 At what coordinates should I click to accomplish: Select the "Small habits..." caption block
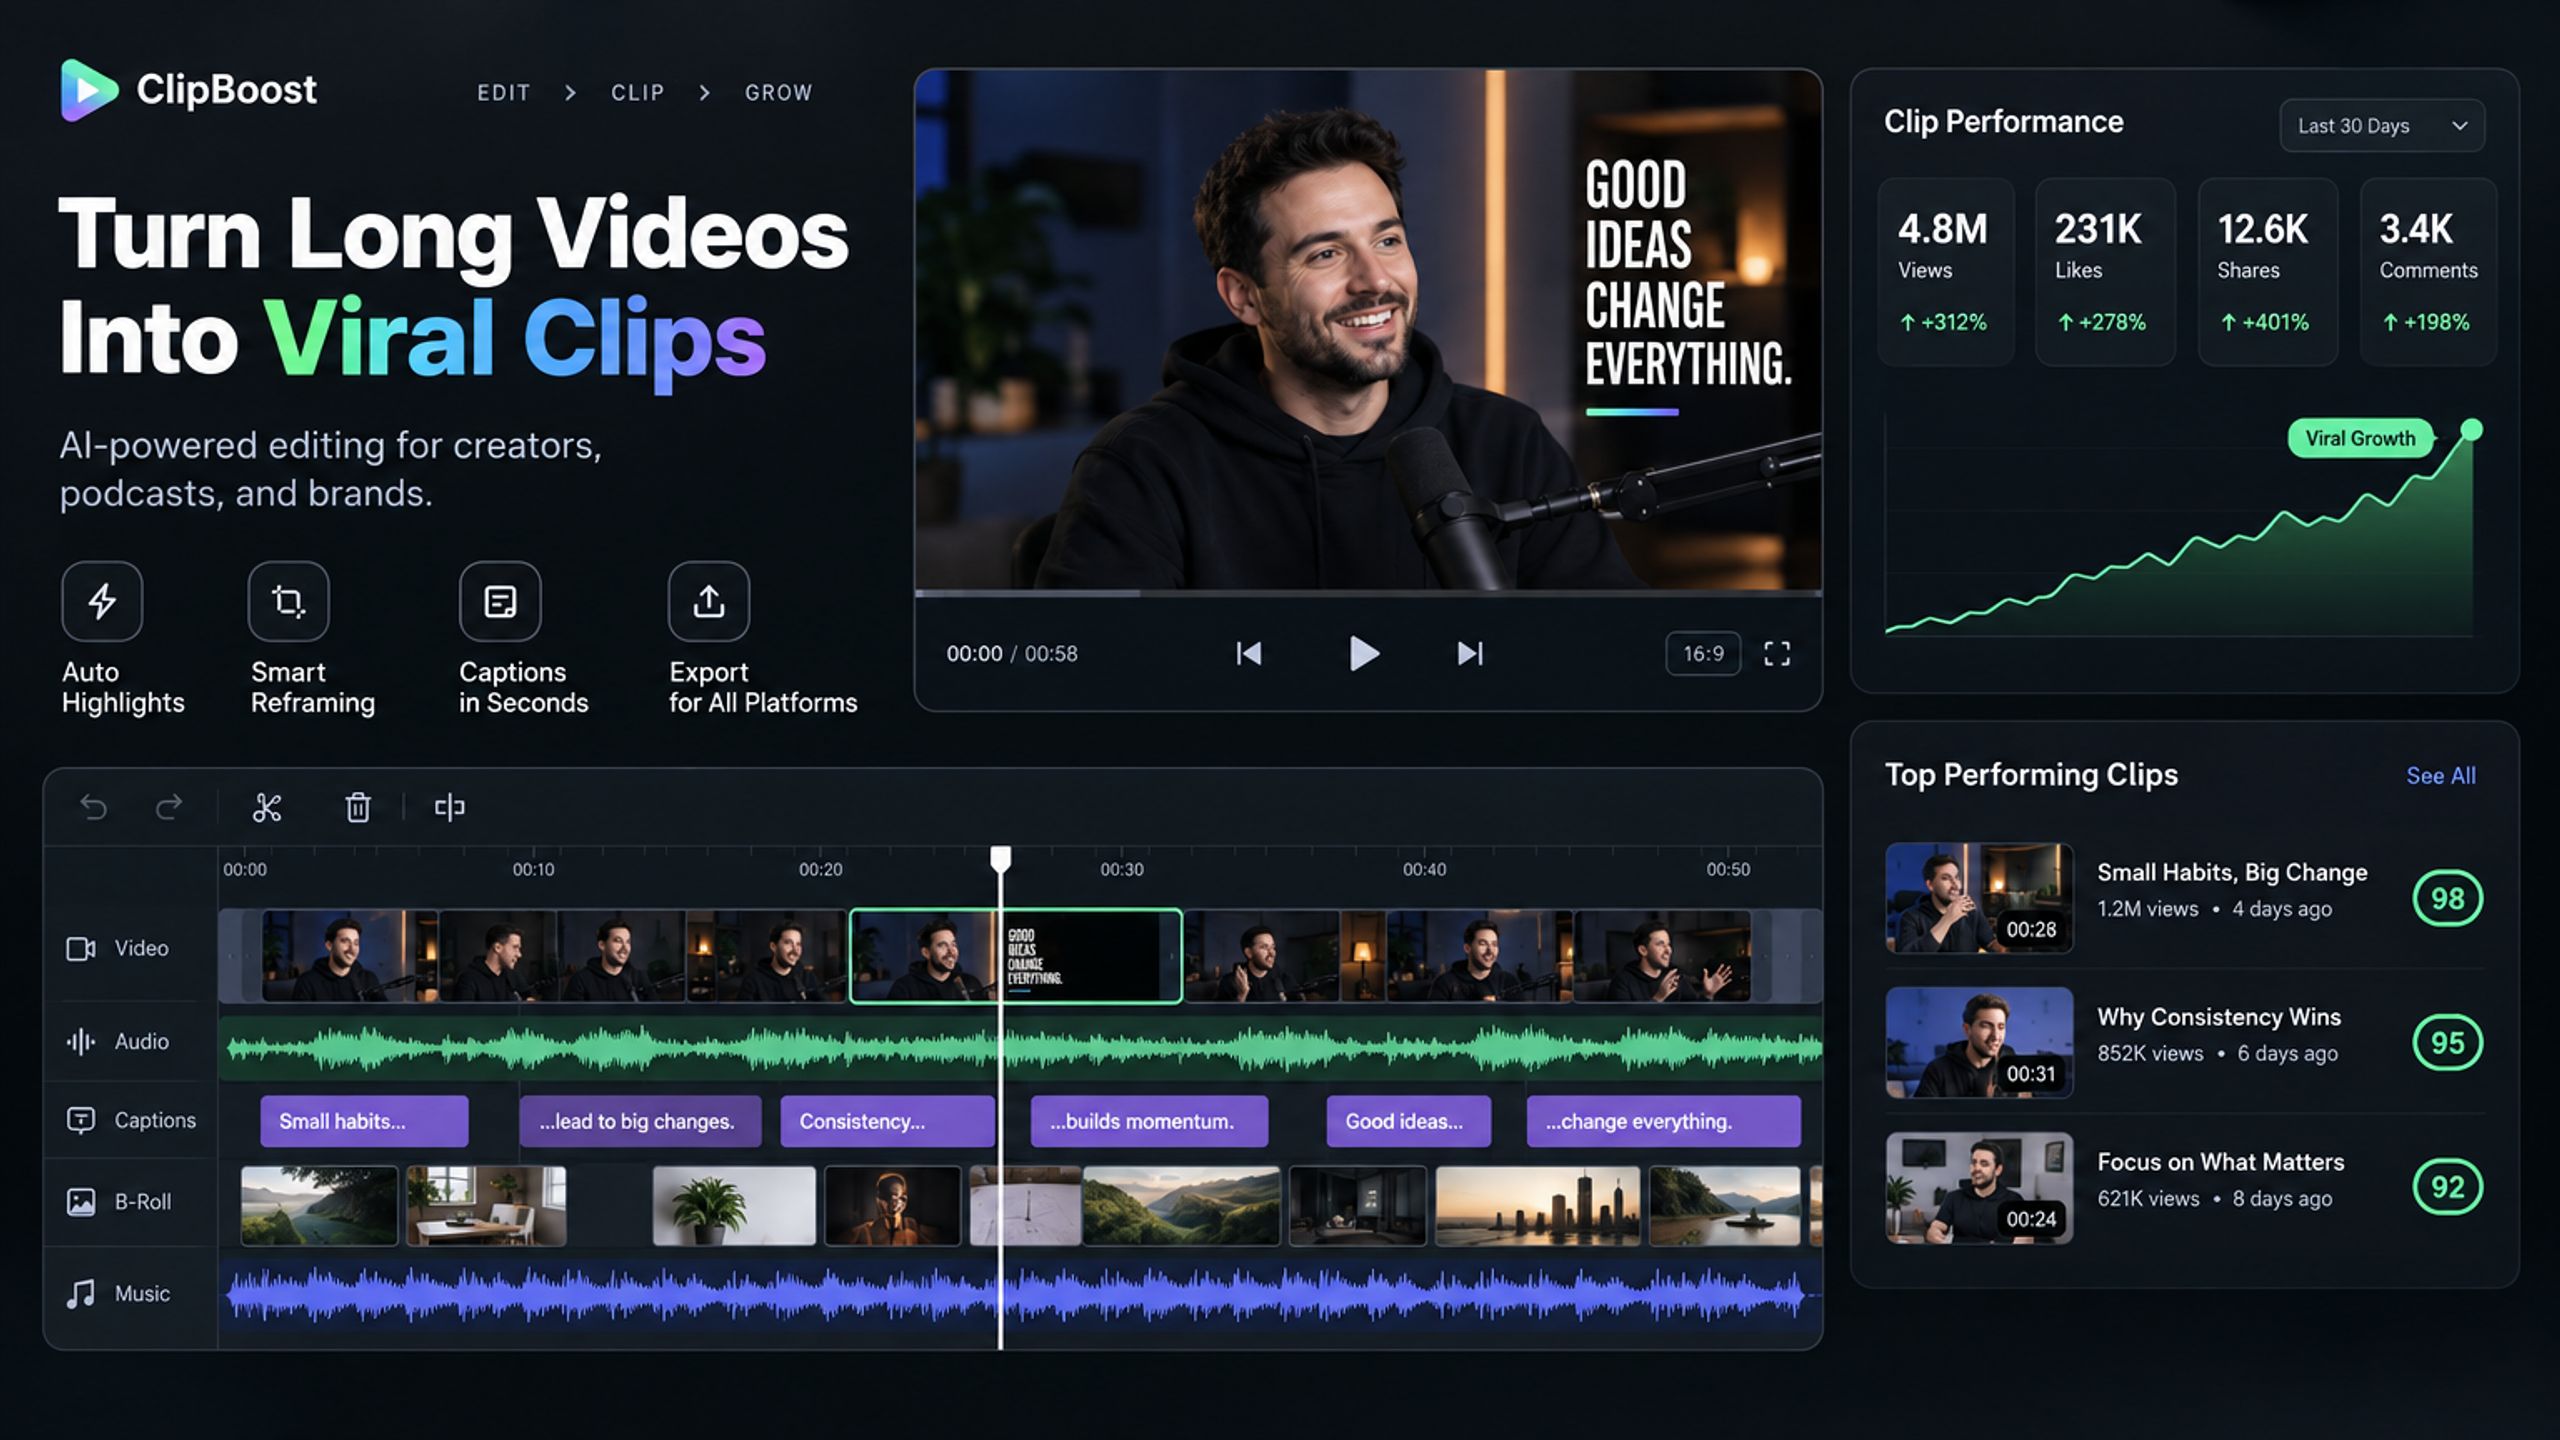(364, 1122)
